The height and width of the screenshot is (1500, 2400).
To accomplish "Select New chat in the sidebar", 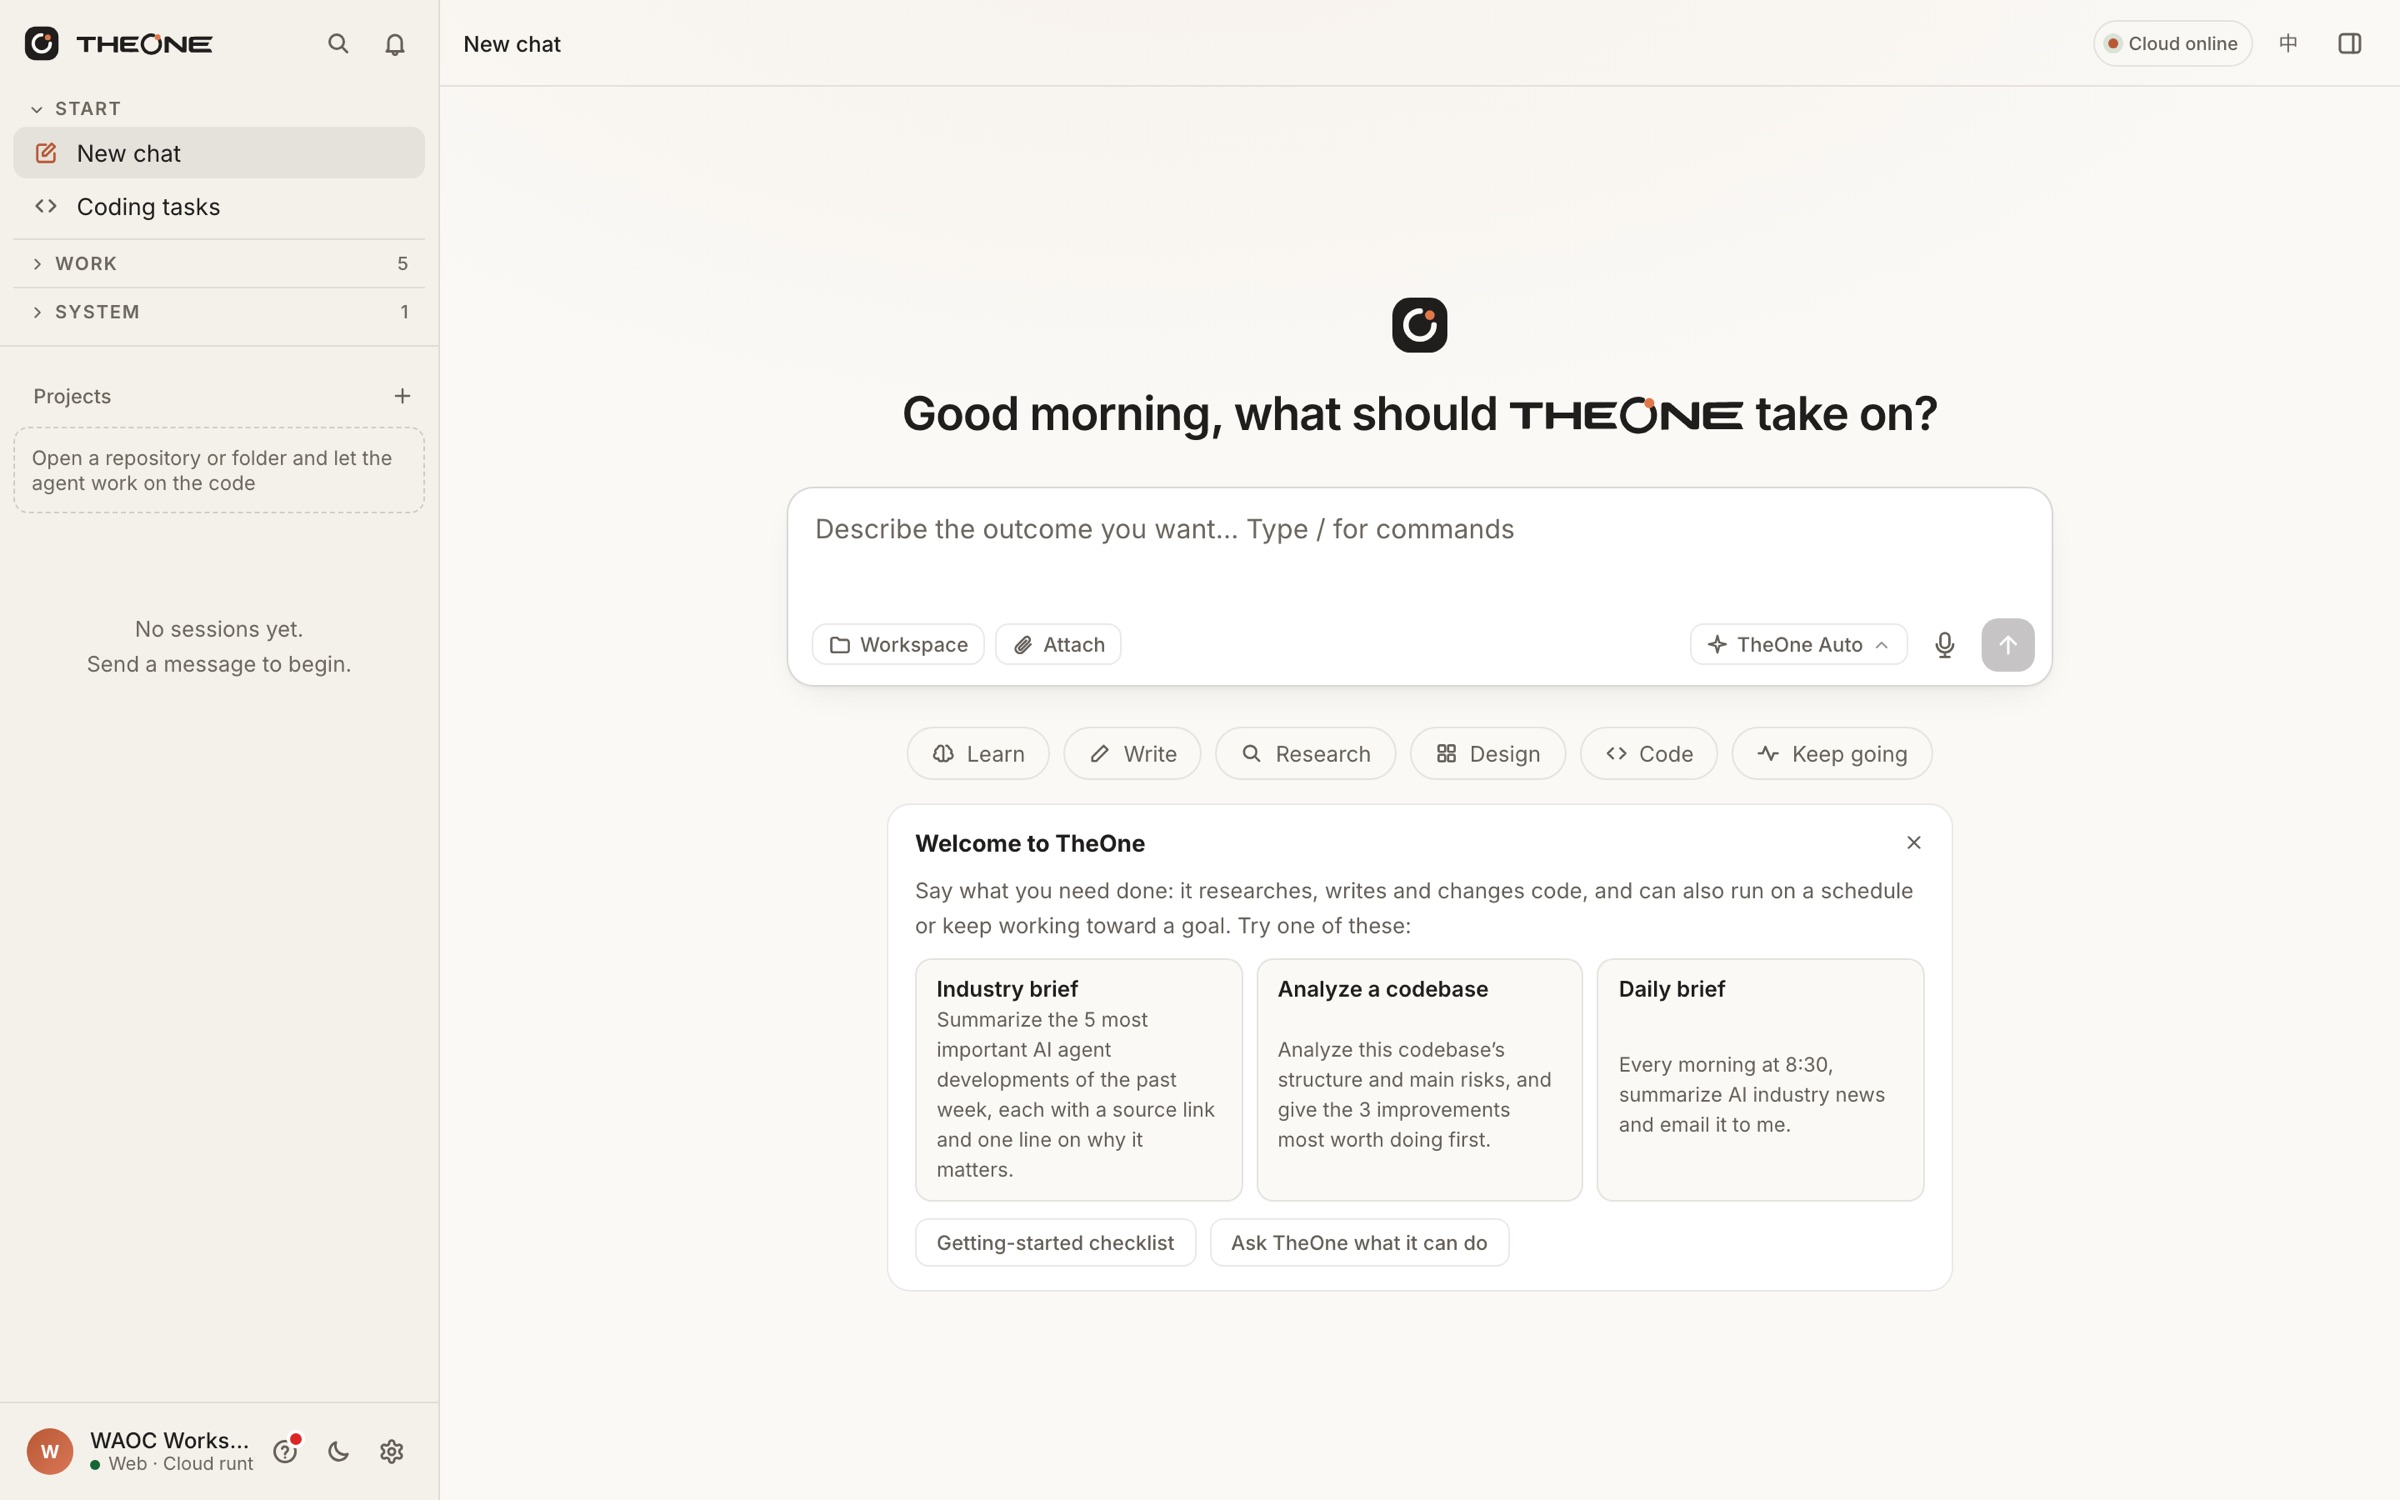I will (218, 153).
